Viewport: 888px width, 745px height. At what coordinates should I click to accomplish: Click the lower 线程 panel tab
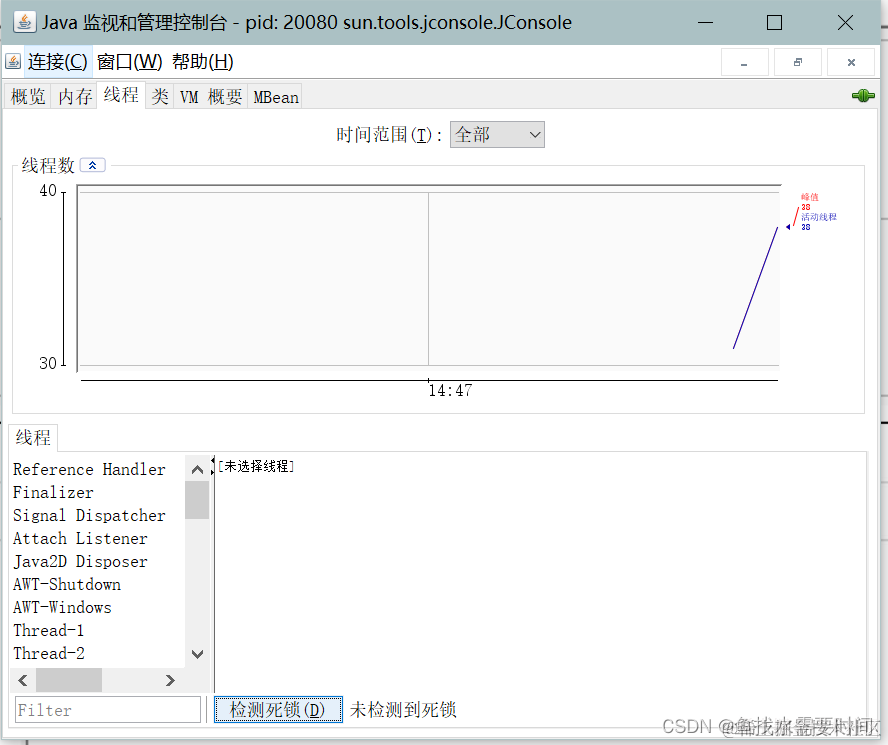click(33, 437)
